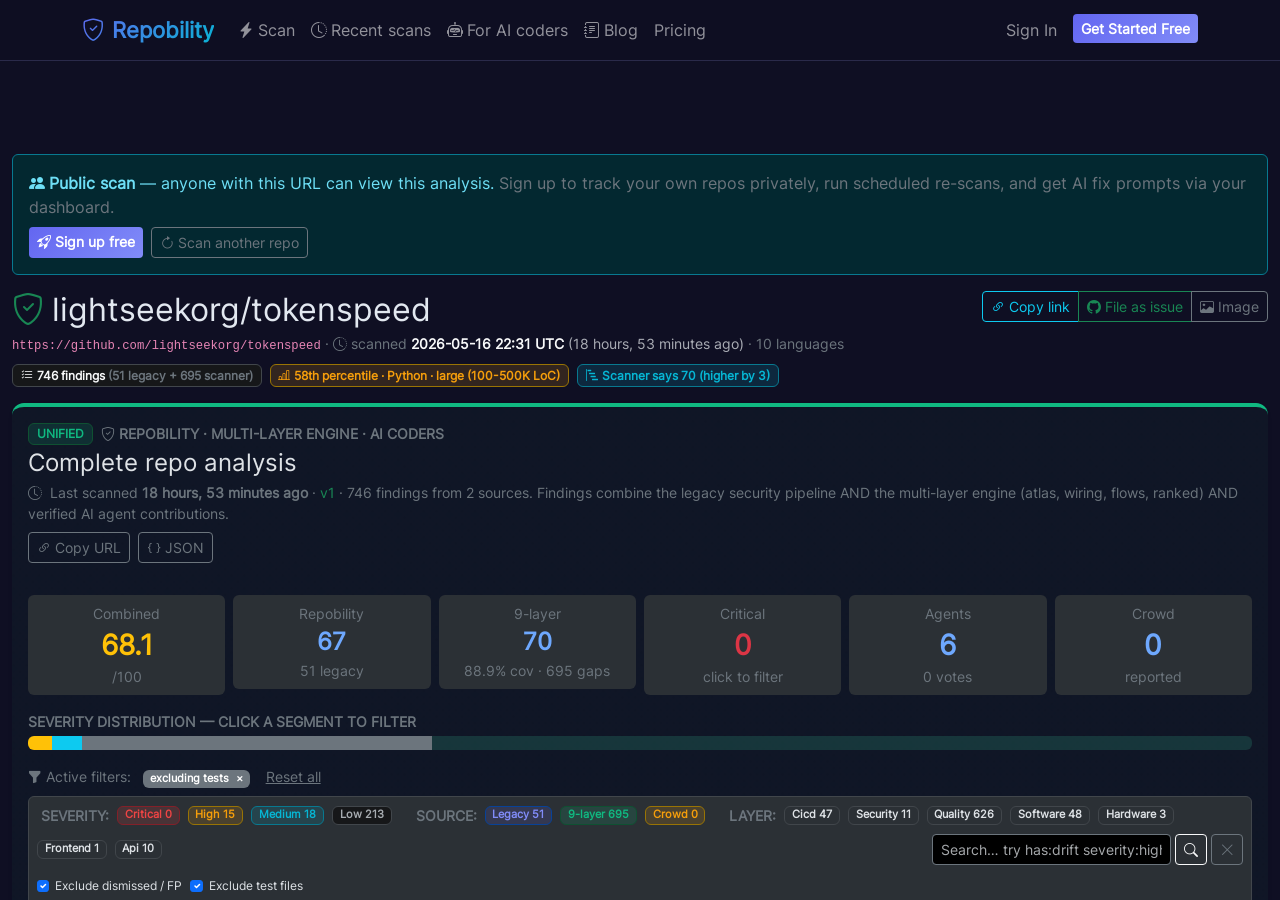Click the Crowd 0 score card

[x=1153, y=645]
